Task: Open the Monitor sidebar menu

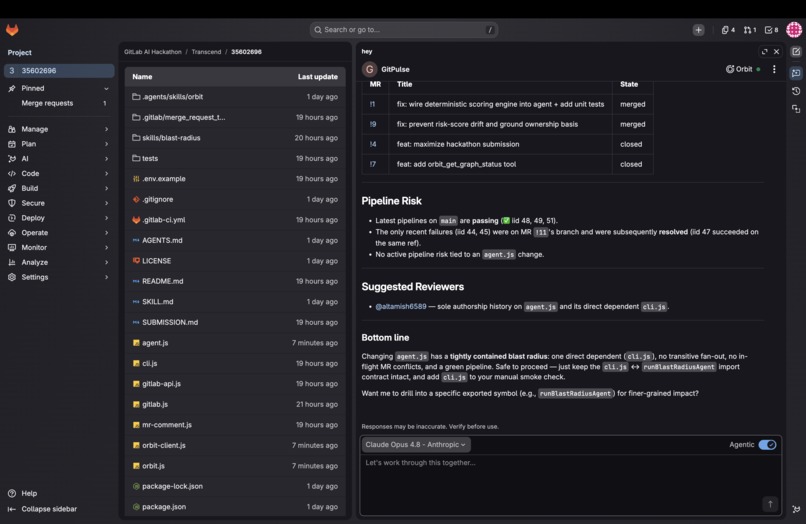Action: (x=58, y=247)
